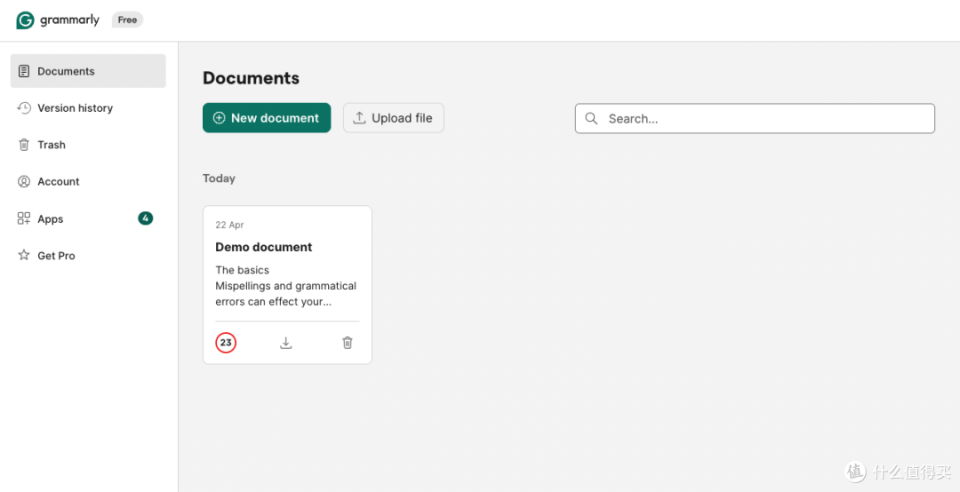Click the Demo document preview text

(286, 286)
